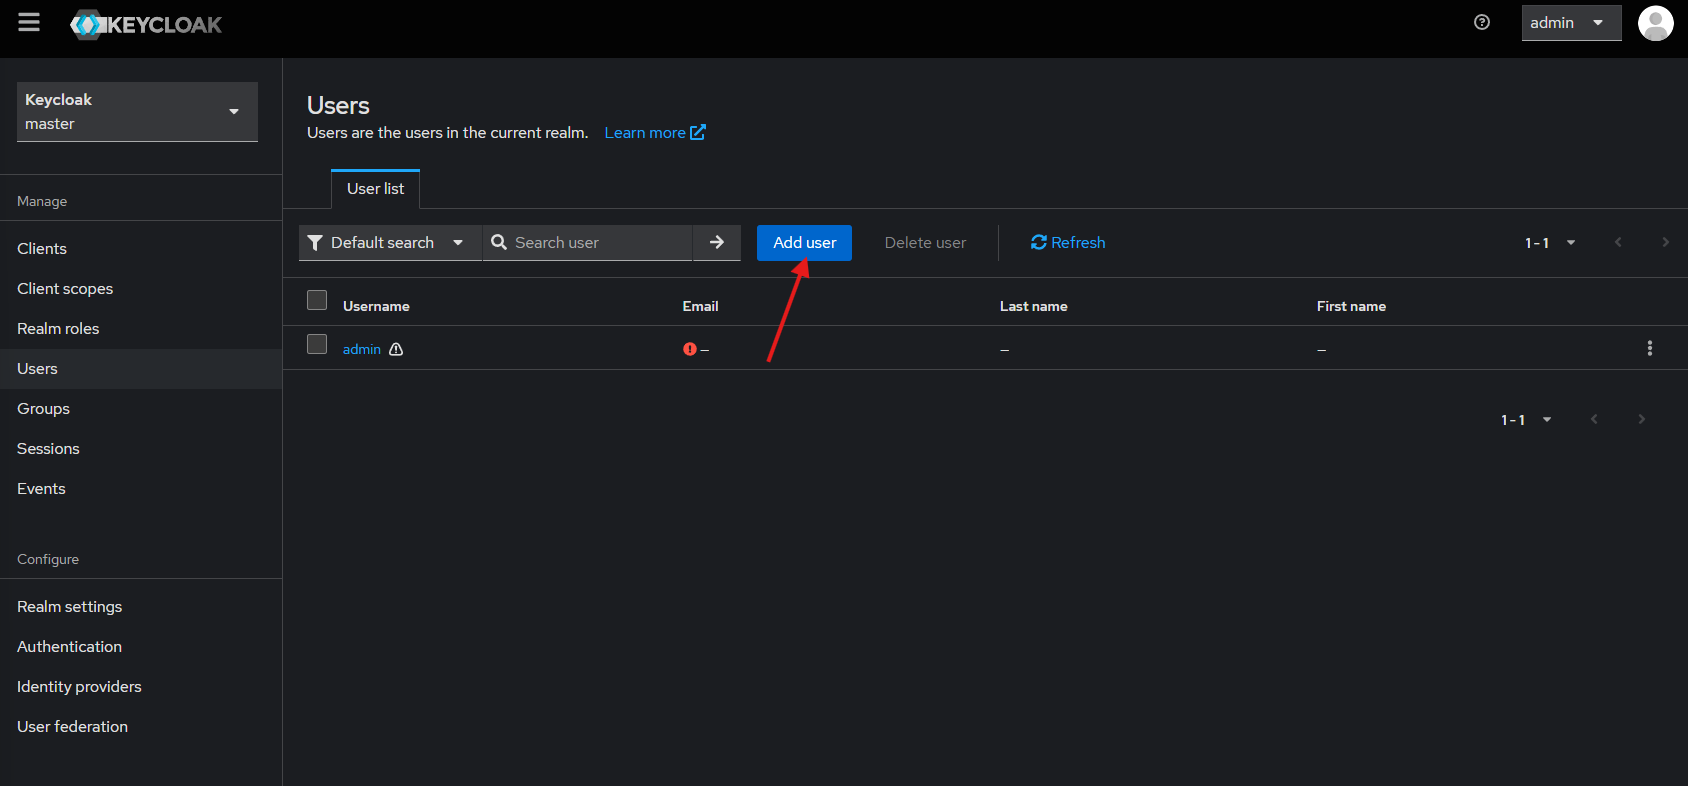The height and width of the screenshot is (786, 1688).
Task: Go to next page in top pagination
Action: [x=1665, y=242]
